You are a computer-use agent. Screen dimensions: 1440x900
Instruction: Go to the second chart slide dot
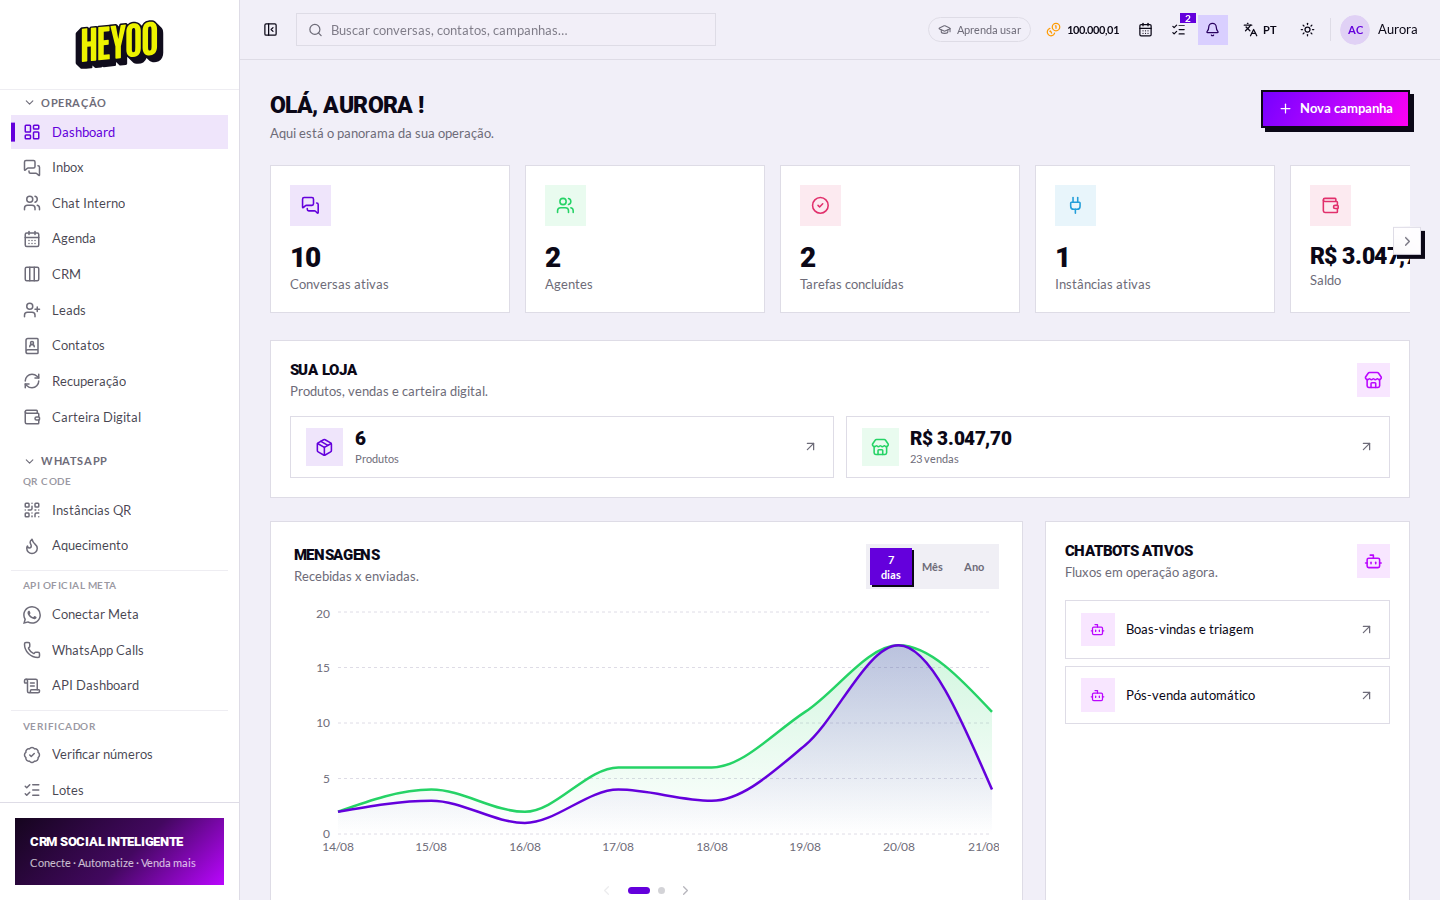(x=661, y=890)
